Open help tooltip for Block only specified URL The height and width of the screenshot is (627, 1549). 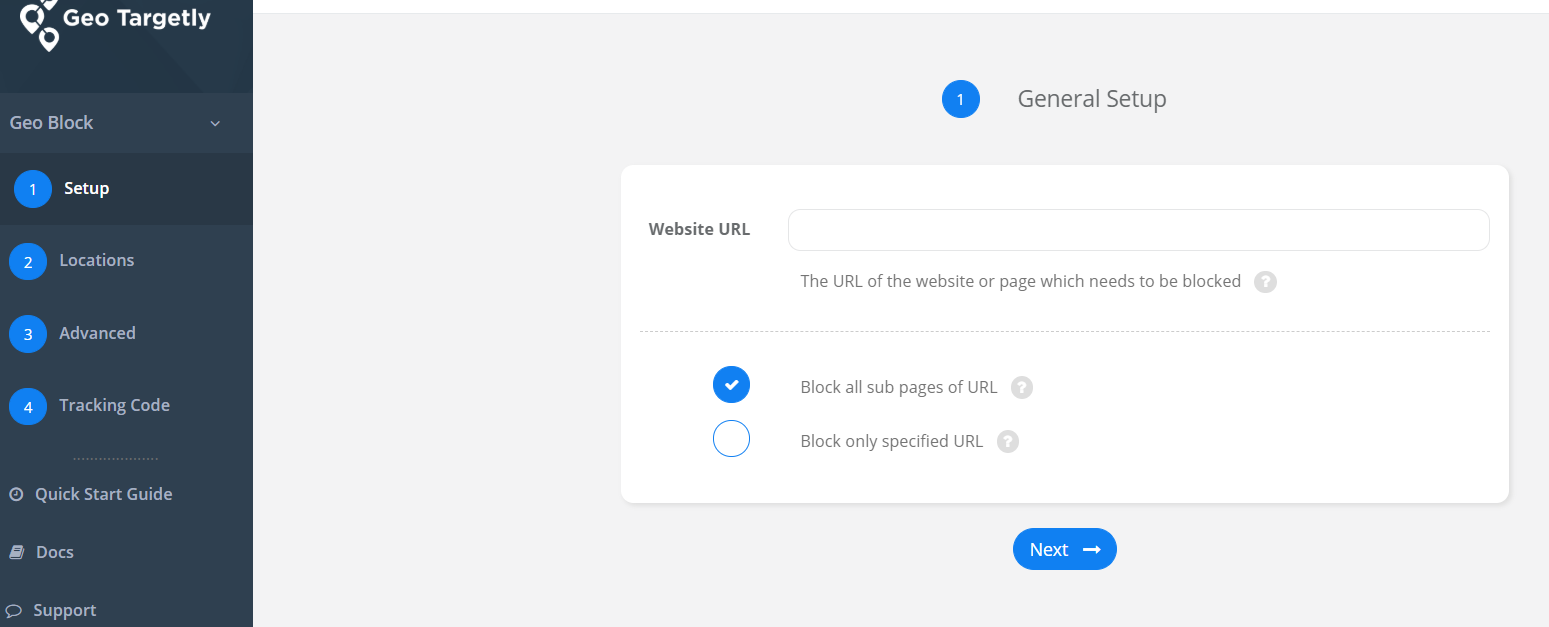(1008, 441)
